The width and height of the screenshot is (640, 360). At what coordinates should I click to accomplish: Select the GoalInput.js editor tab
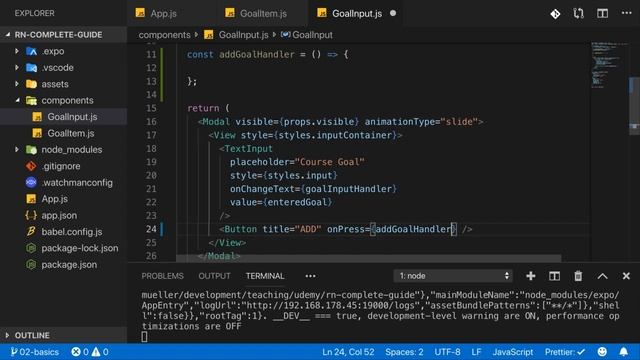pyautogui.click(x=356, y=13)
